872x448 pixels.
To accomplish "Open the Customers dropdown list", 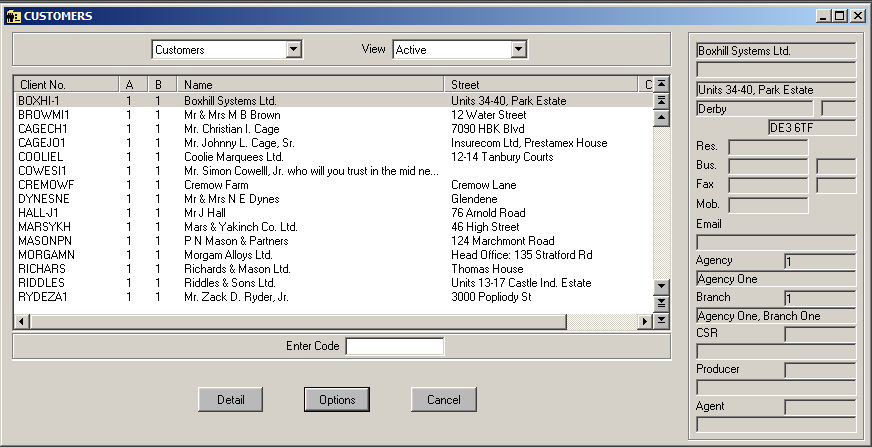I will tap(293, 49).
